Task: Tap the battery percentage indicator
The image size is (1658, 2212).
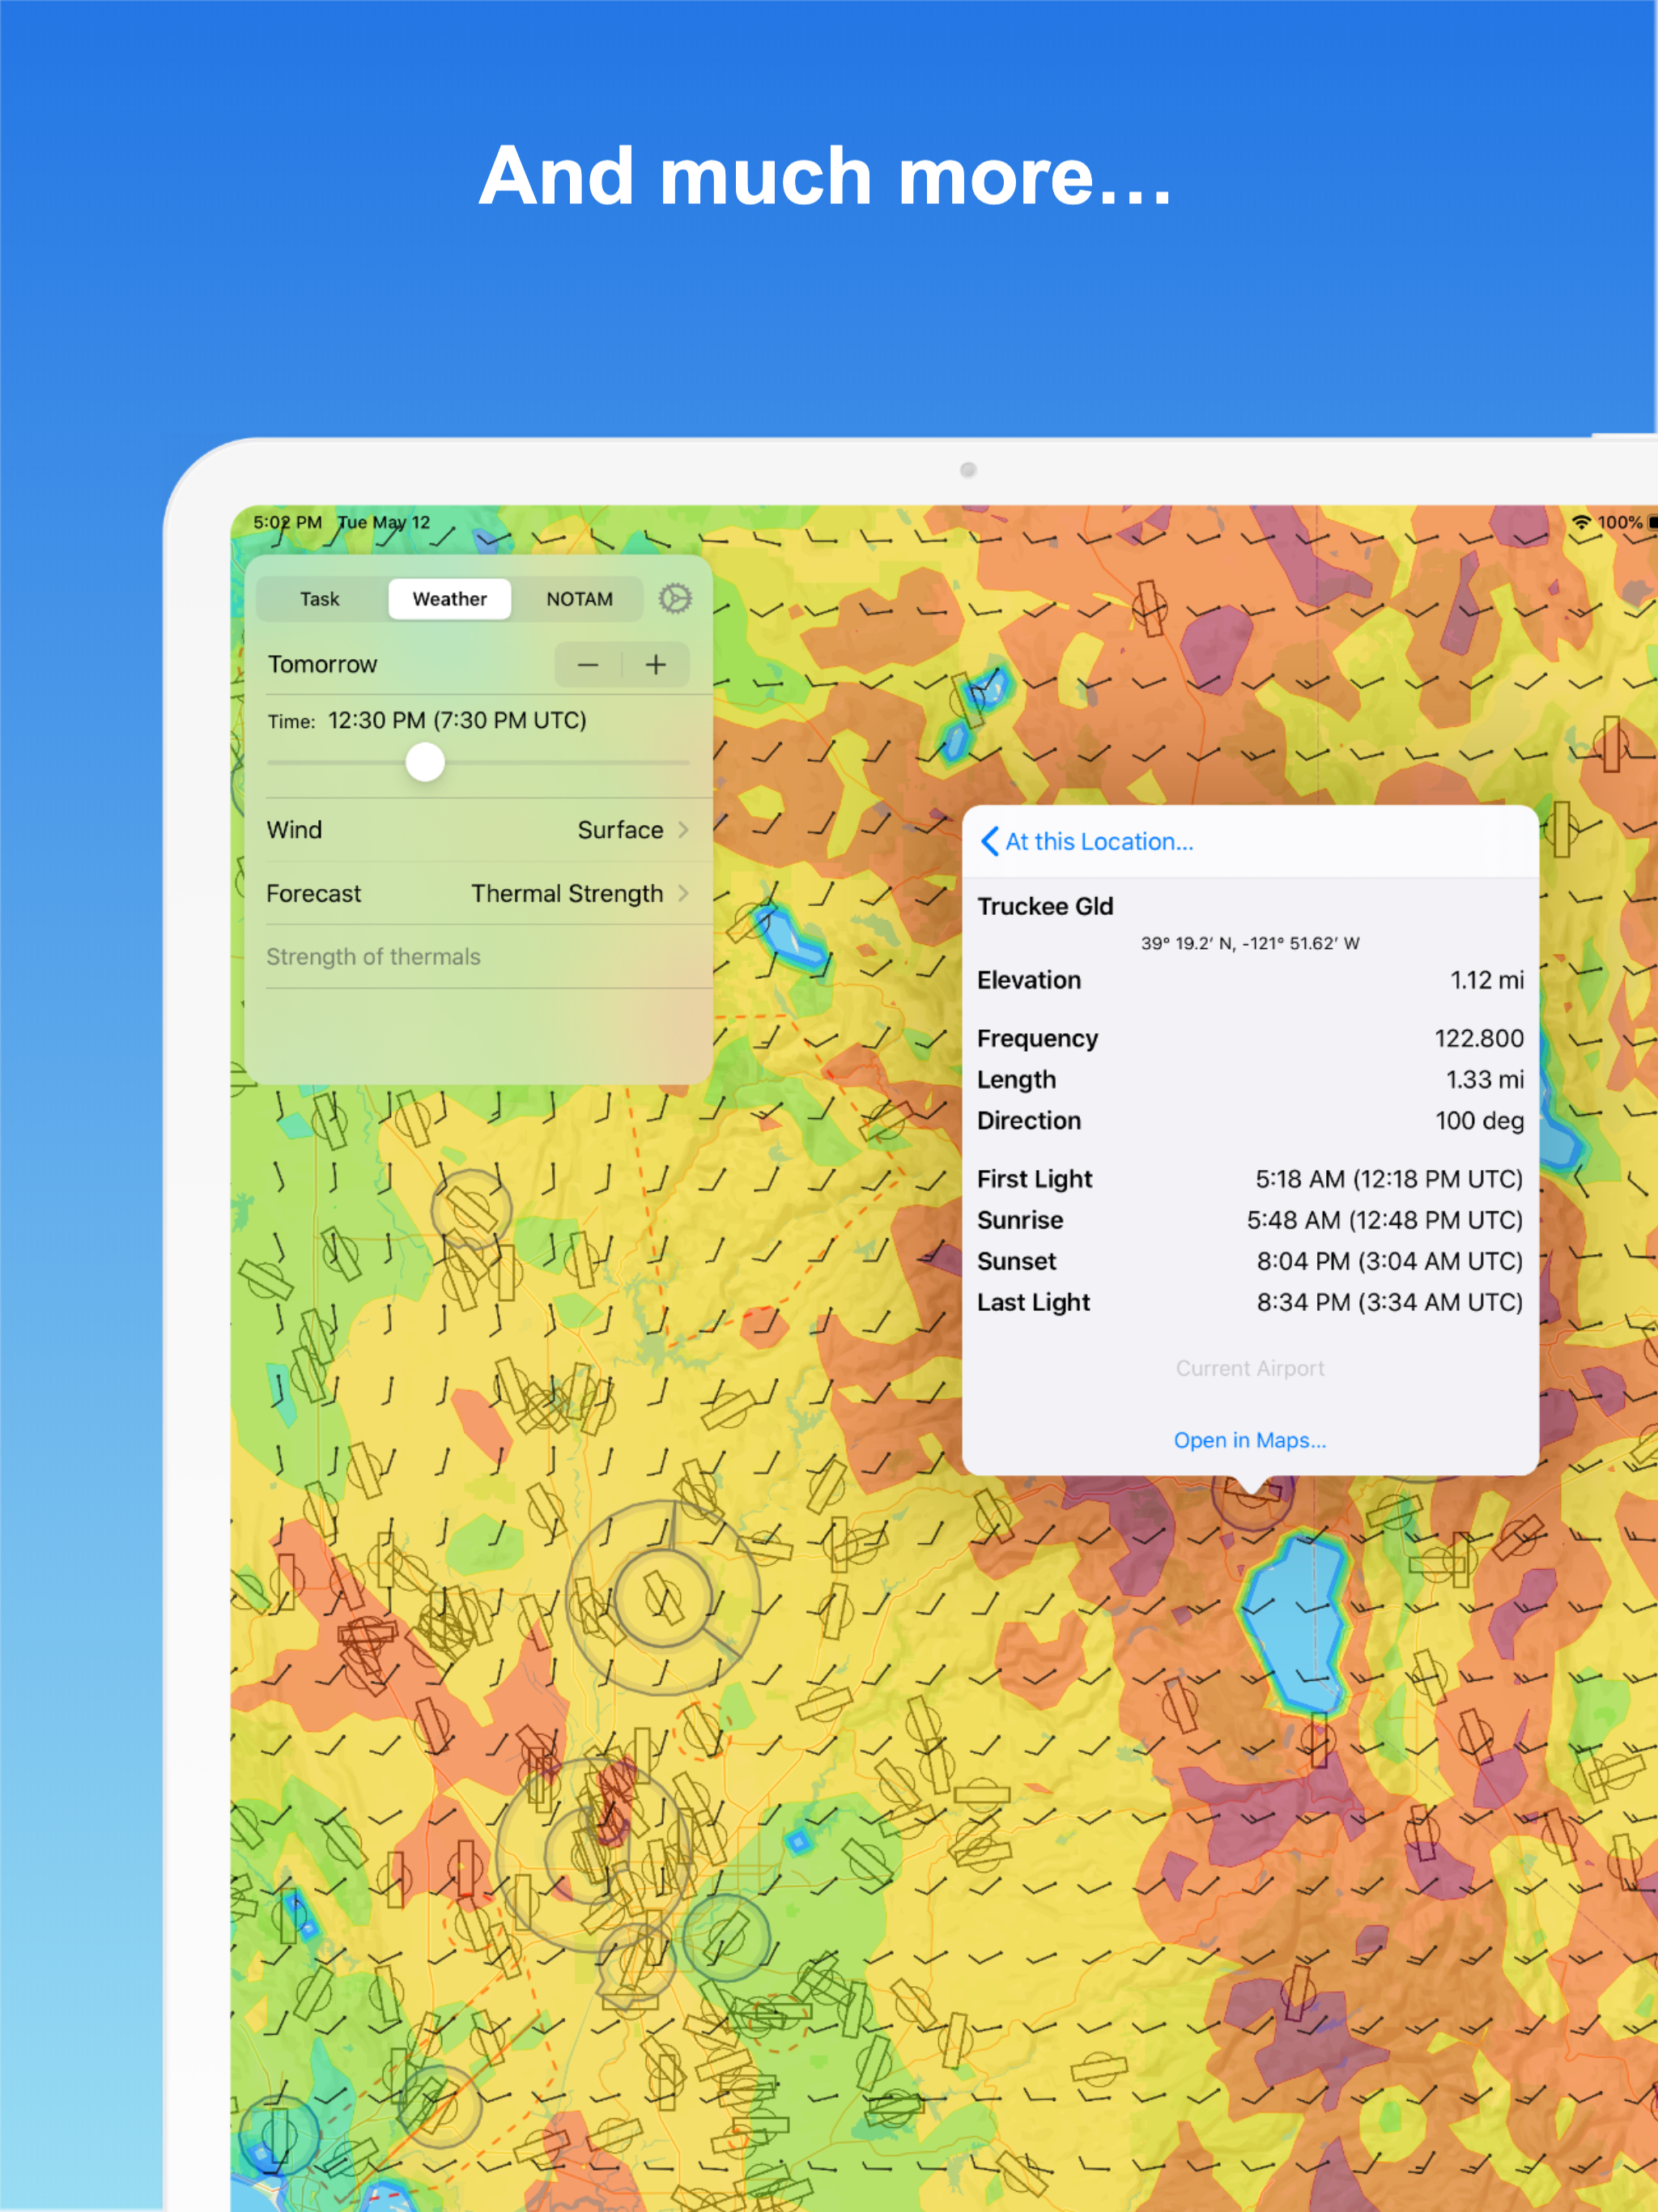Action: (x=1619, y=522)
